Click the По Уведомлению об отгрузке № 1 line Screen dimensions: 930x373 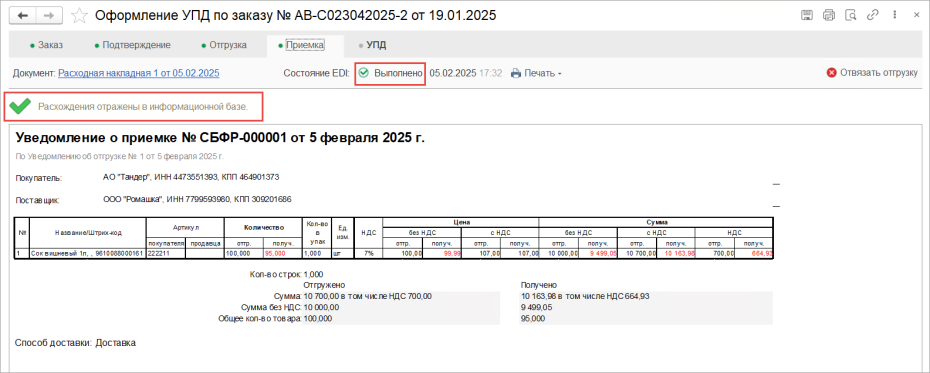119,157
